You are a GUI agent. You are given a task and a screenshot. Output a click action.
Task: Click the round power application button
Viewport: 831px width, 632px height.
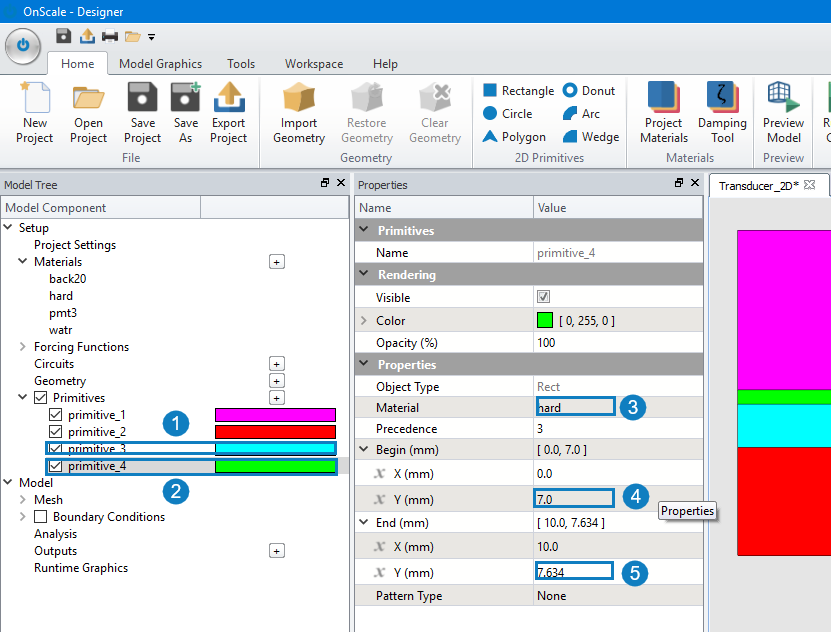[x=23, y=46]
